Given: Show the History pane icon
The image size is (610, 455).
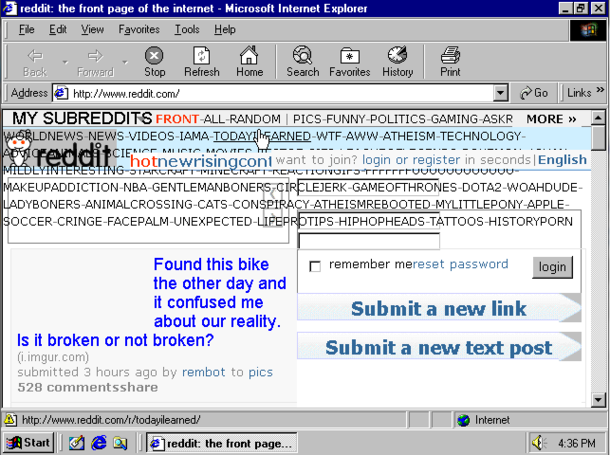Looking at the screenshot, I should click(x=397, y=62).
